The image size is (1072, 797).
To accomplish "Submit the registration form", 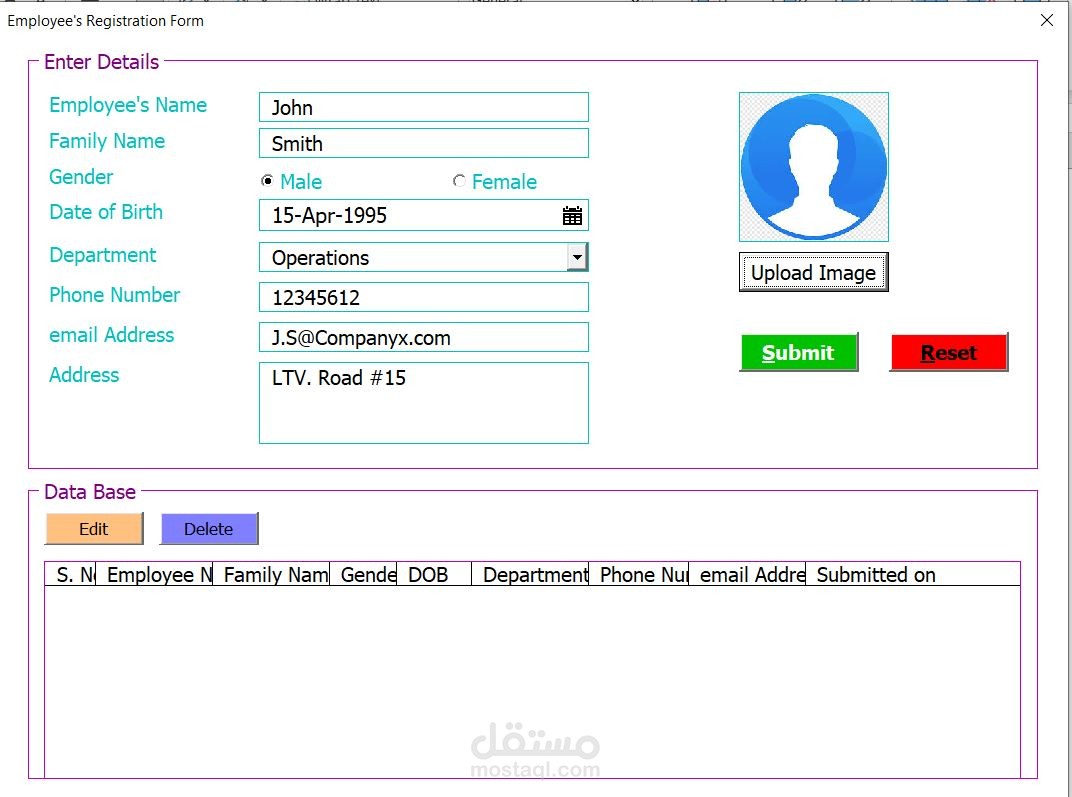I will click(799, 353).
